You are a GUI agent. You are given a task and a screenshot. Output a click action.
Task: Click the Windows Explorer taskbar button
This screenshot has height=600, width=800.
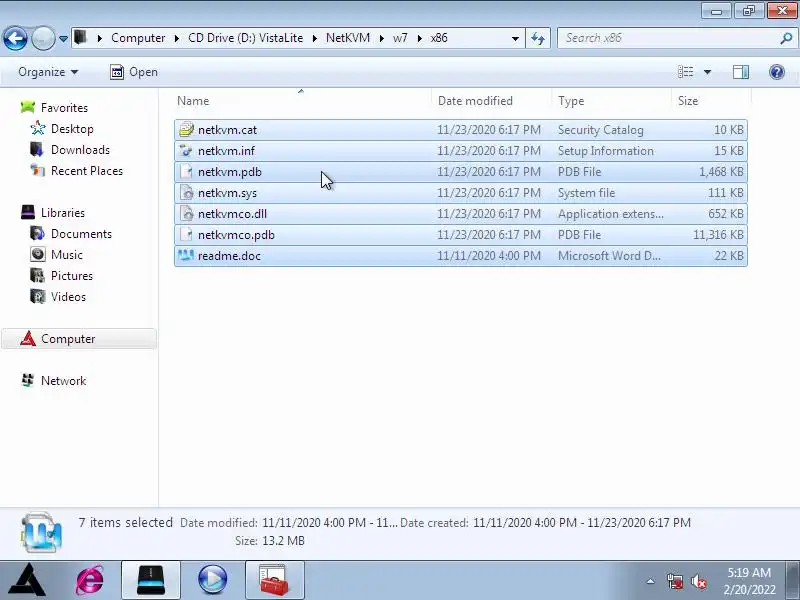point(151,580)
